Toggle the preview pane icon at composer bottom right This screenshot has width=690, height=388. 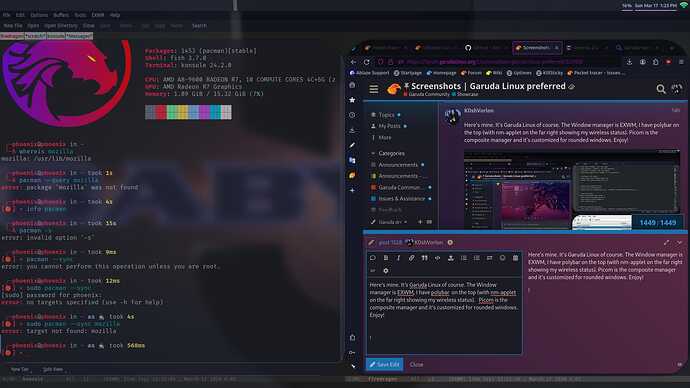(x=680, y=364)
